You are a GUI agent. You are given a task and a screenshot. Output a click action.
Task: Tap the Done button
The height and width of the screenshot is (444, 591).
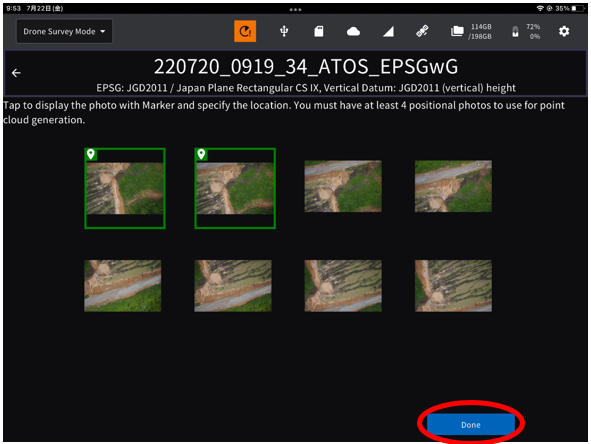click(x=471, y=425)
